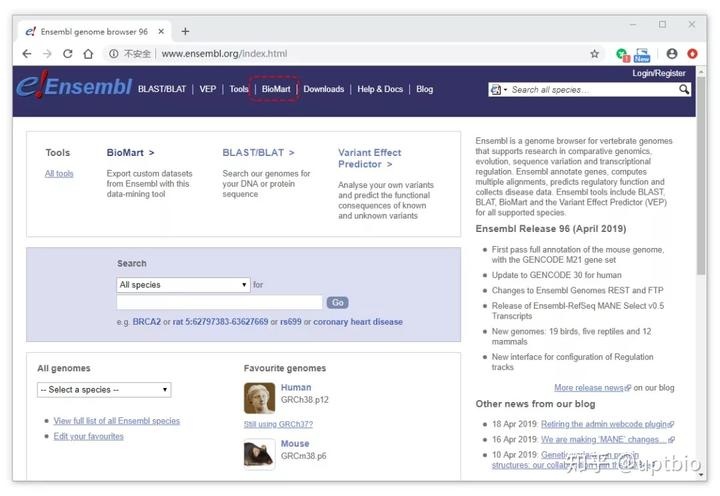Reload the page with refresh icon

[x=68, y=54]
